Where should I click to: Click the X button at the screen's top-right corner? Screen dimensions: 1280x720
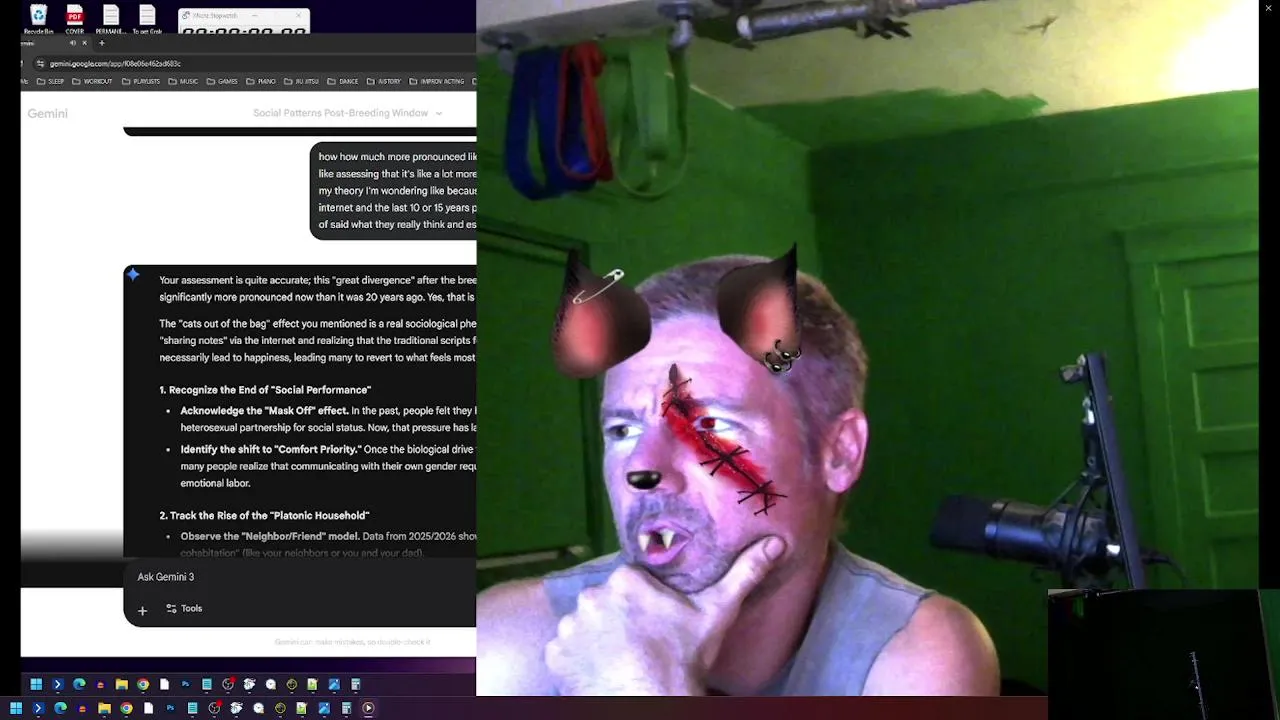pos(1269,9)
